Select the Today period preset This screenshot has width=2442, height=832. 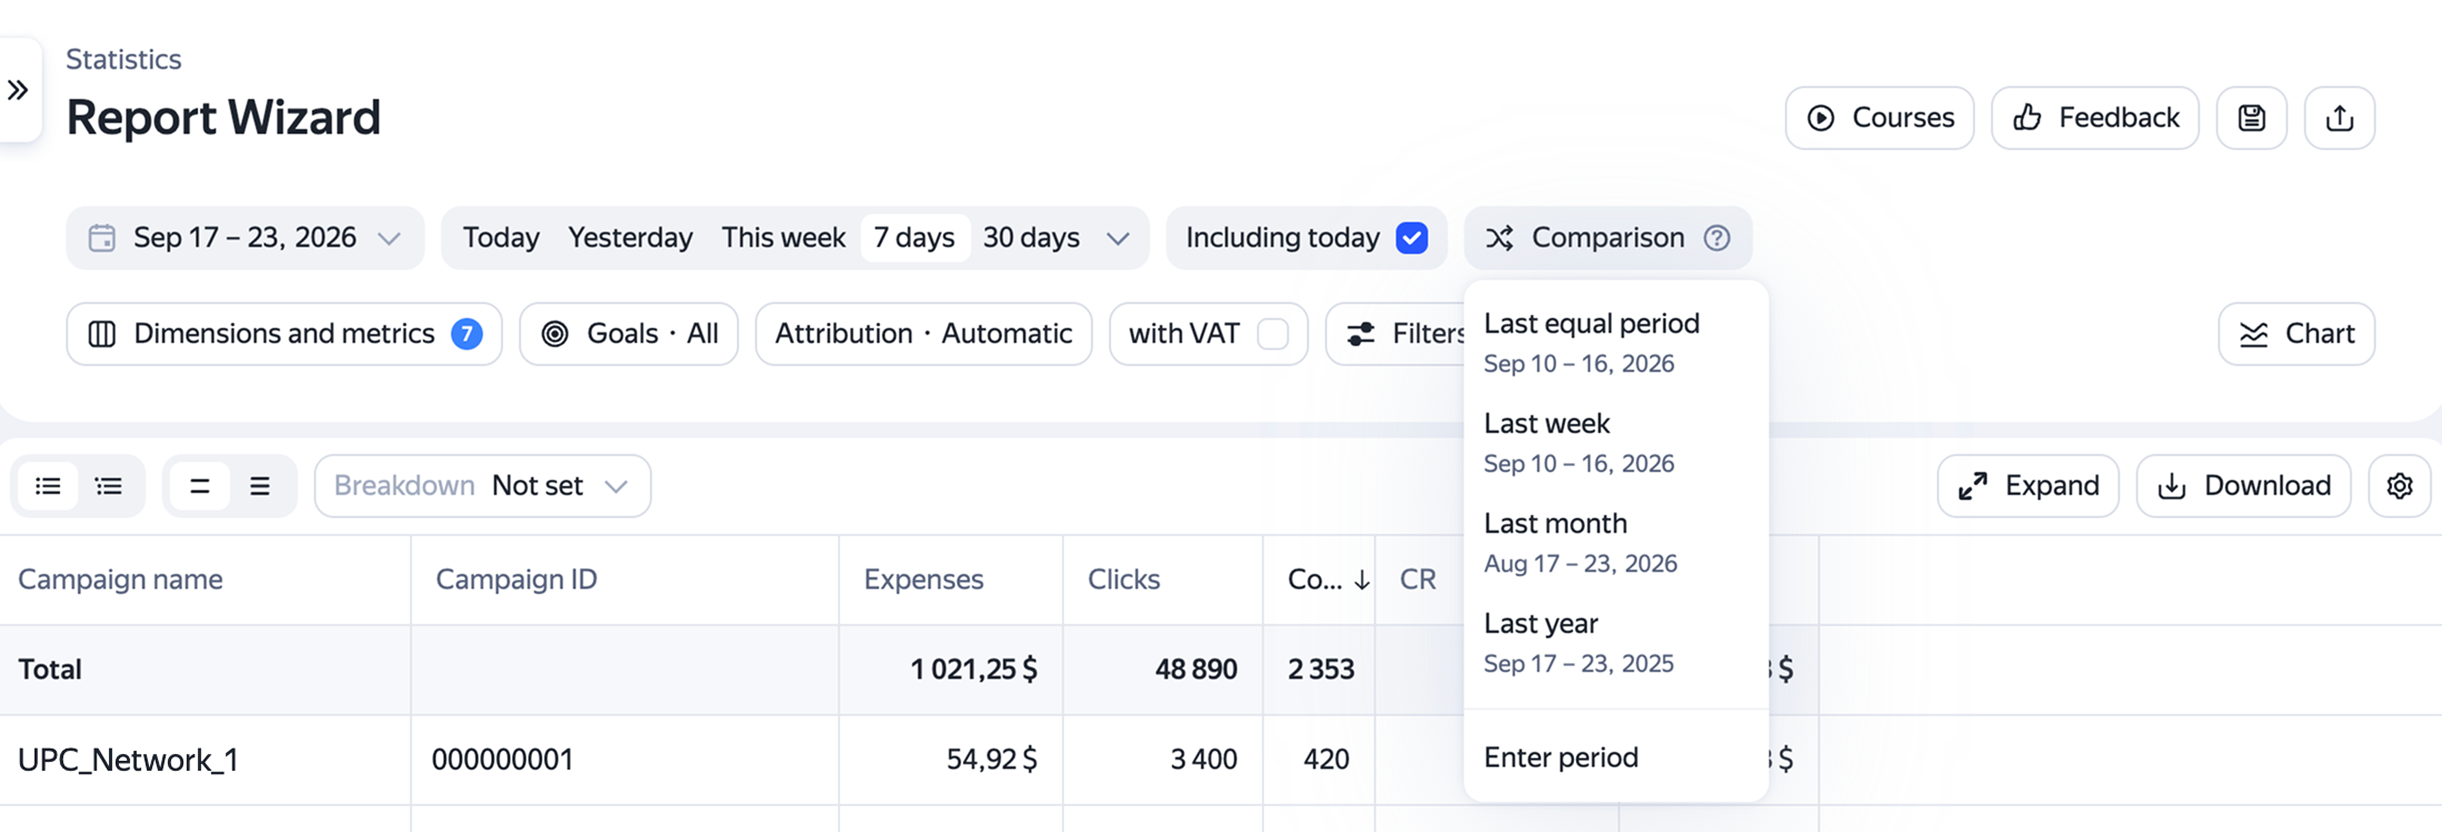tap(501, 238)
